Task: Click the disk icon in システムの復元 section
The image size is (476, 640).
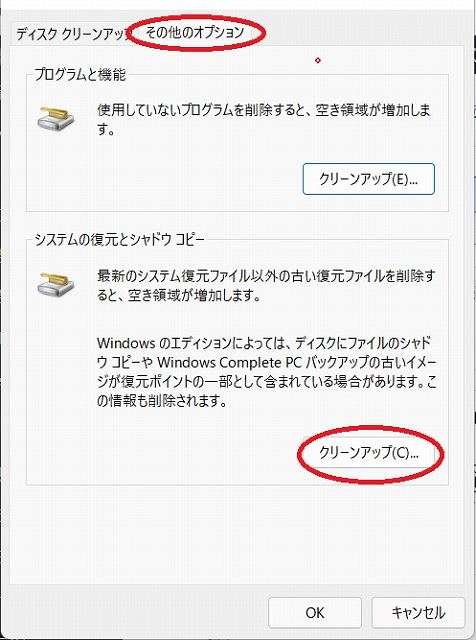Action: click(56, 283)
